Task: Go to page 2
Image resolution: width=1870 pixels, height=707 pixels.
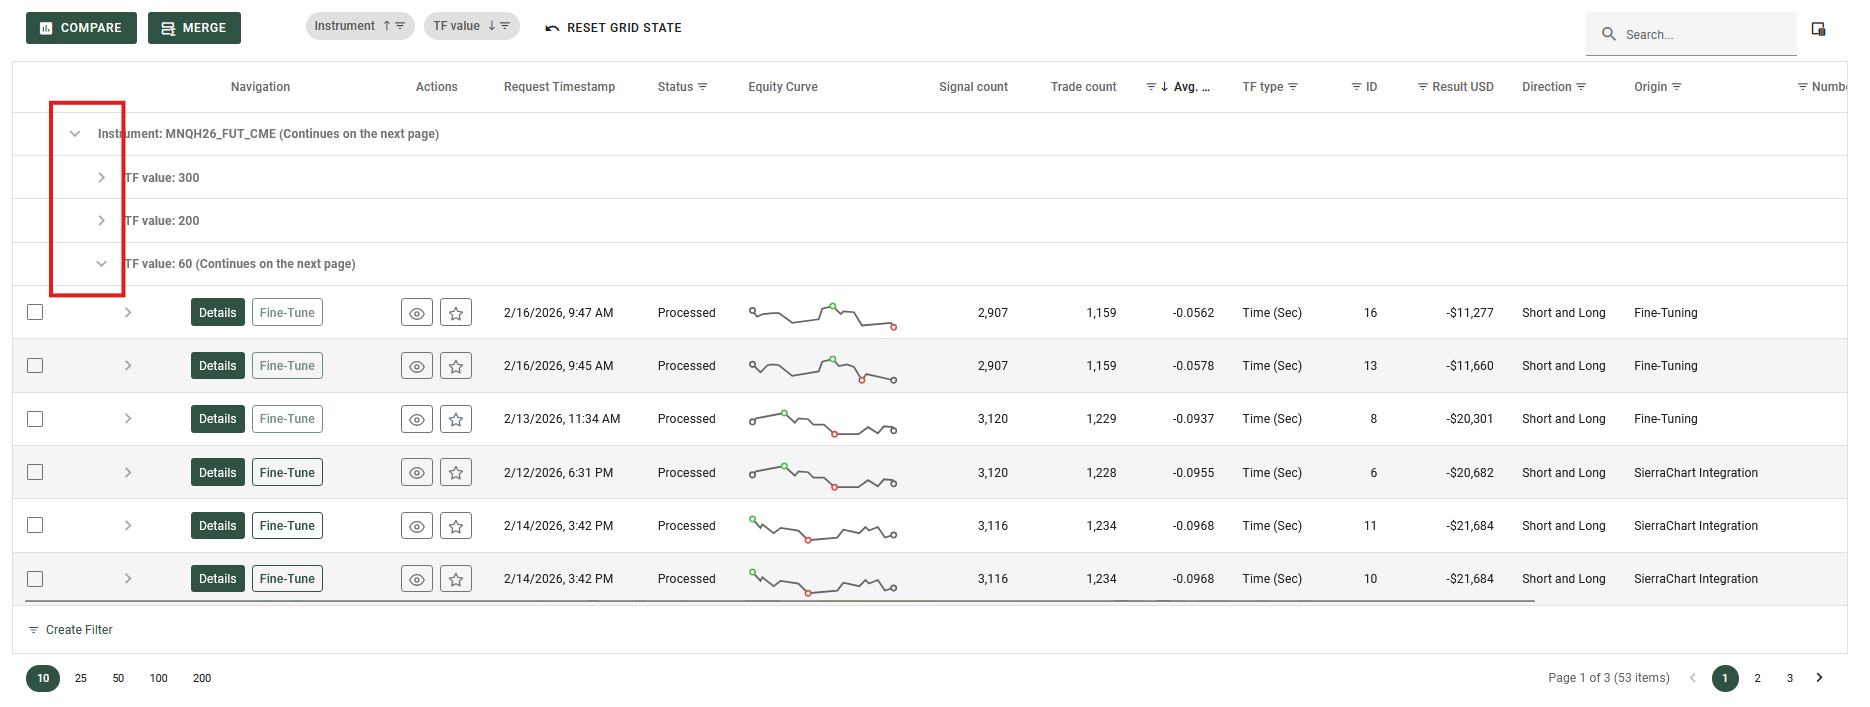Action: 1757,678
